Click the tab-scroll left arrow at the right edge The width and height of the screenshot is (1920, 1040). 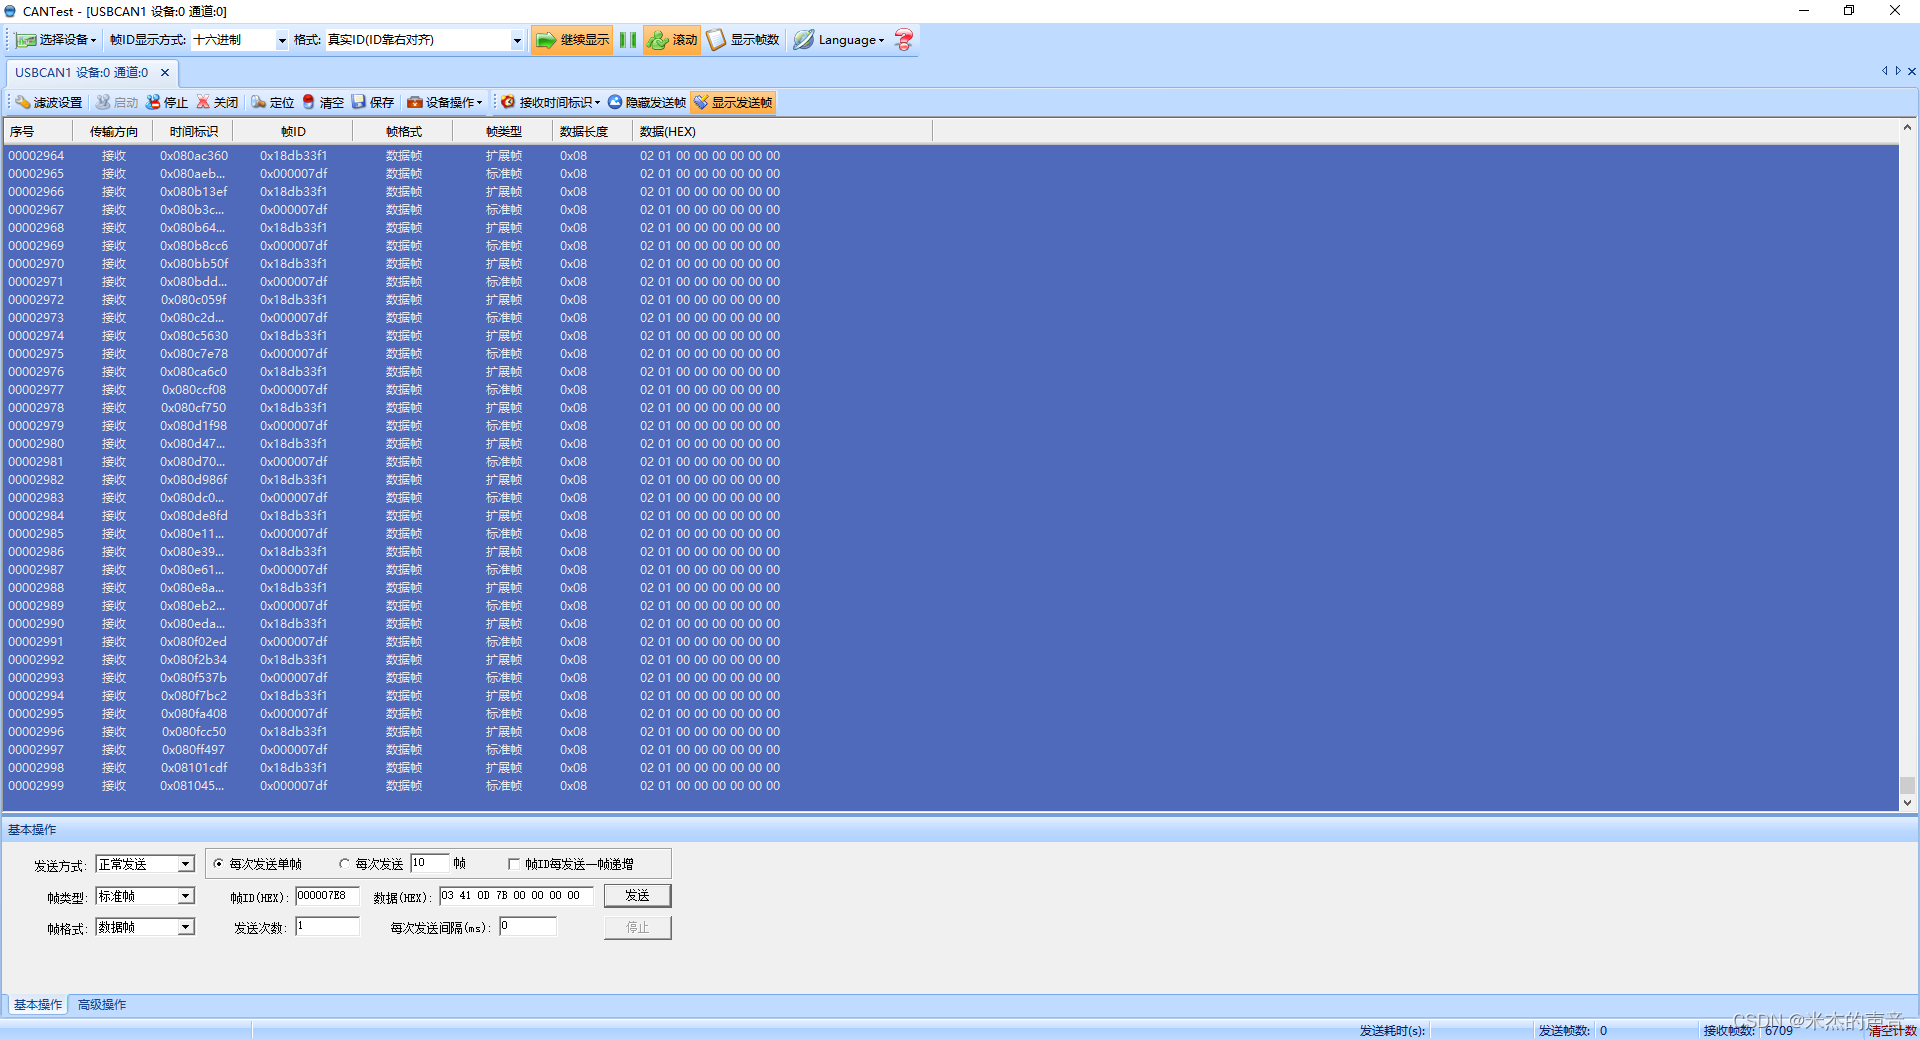[x=1884, y=71]
